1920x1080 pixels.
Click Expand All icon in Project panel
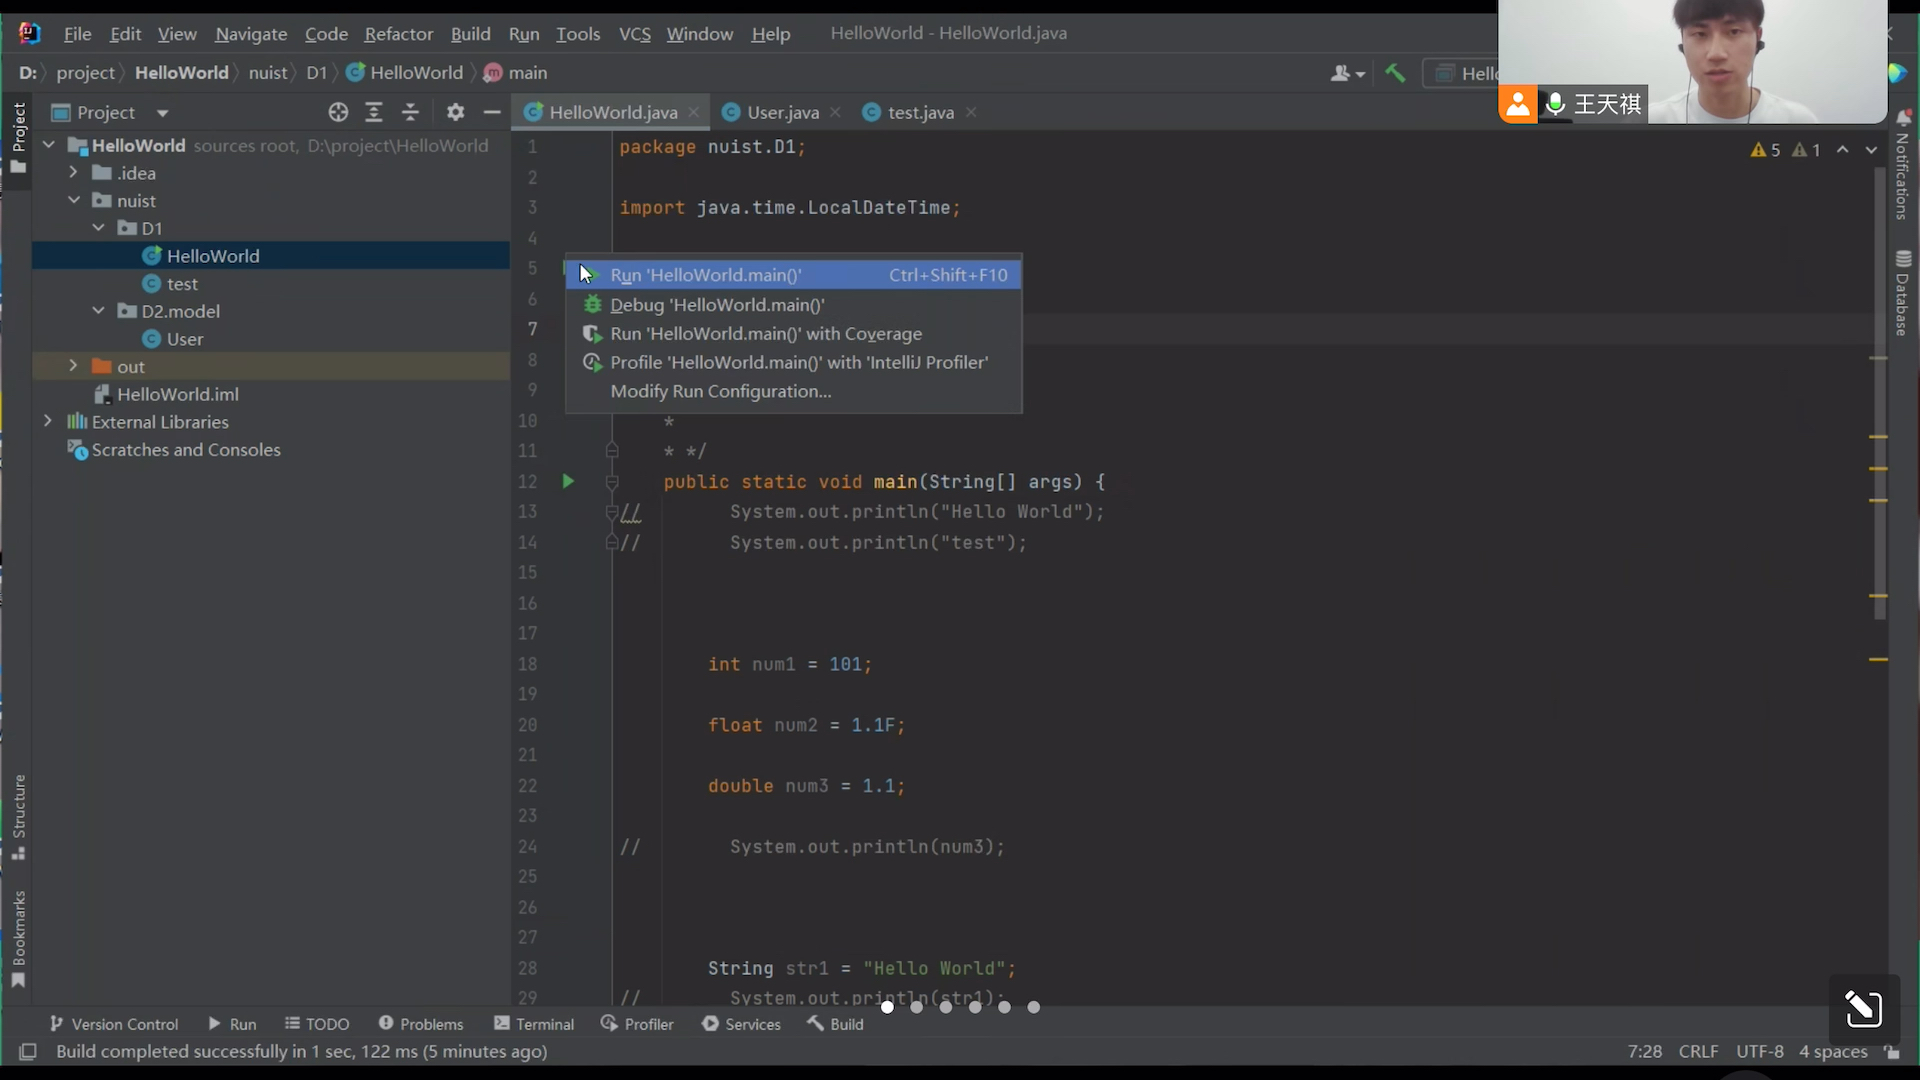(x=374, y=112)
